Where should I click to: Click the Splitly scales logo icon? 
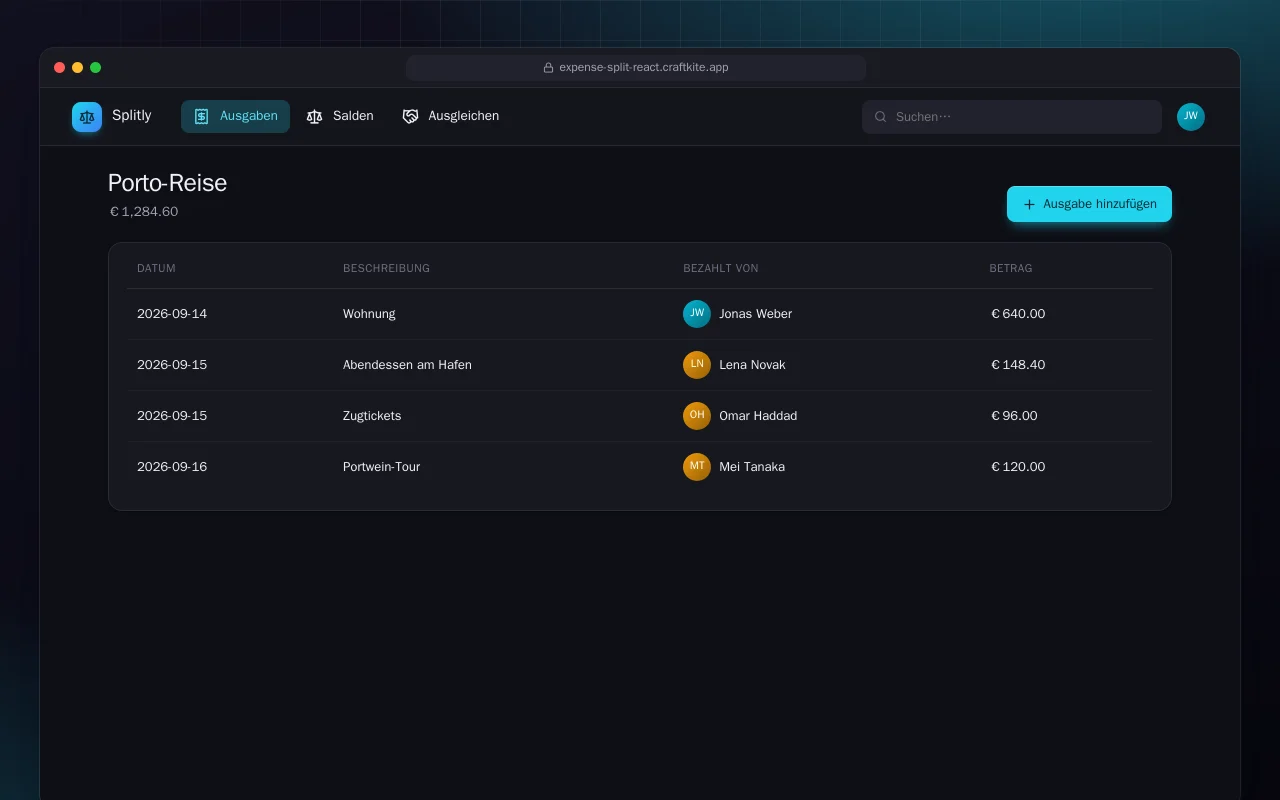point(87,117)
